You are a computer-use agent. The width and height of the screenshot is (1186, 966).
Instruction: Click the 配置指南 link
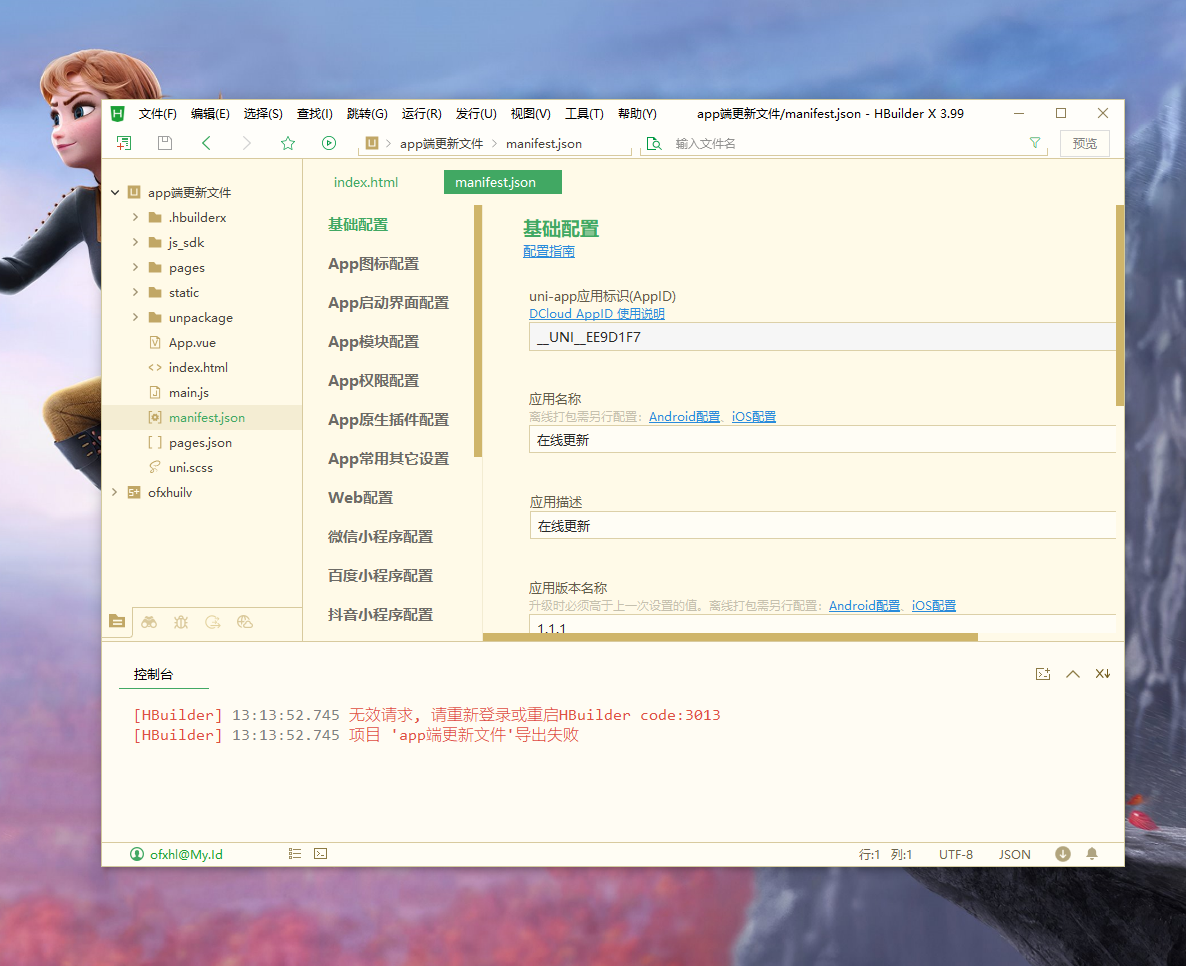click(x=549, y=252)
